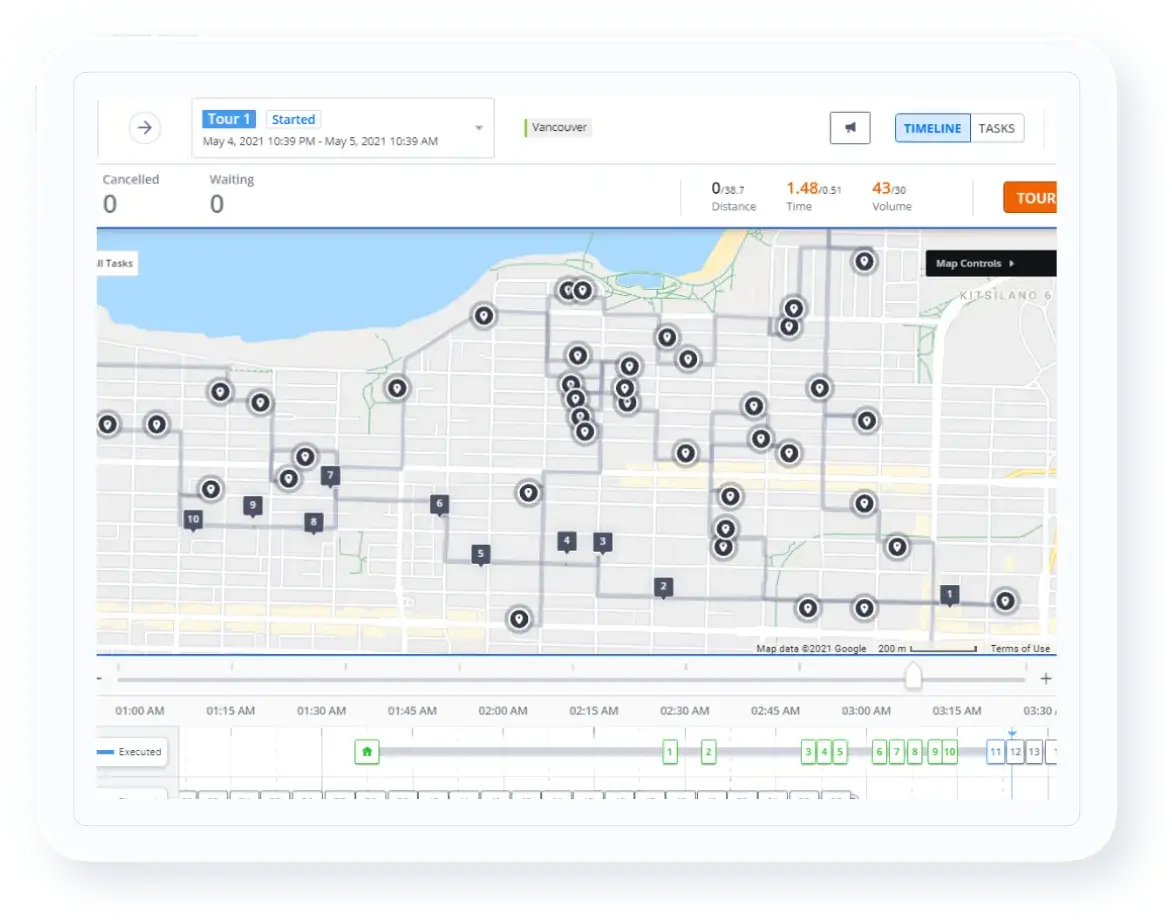Toggle the All Tasks map filter
The height and width of the screenshot is (920, 1172).
click(115, 264)
